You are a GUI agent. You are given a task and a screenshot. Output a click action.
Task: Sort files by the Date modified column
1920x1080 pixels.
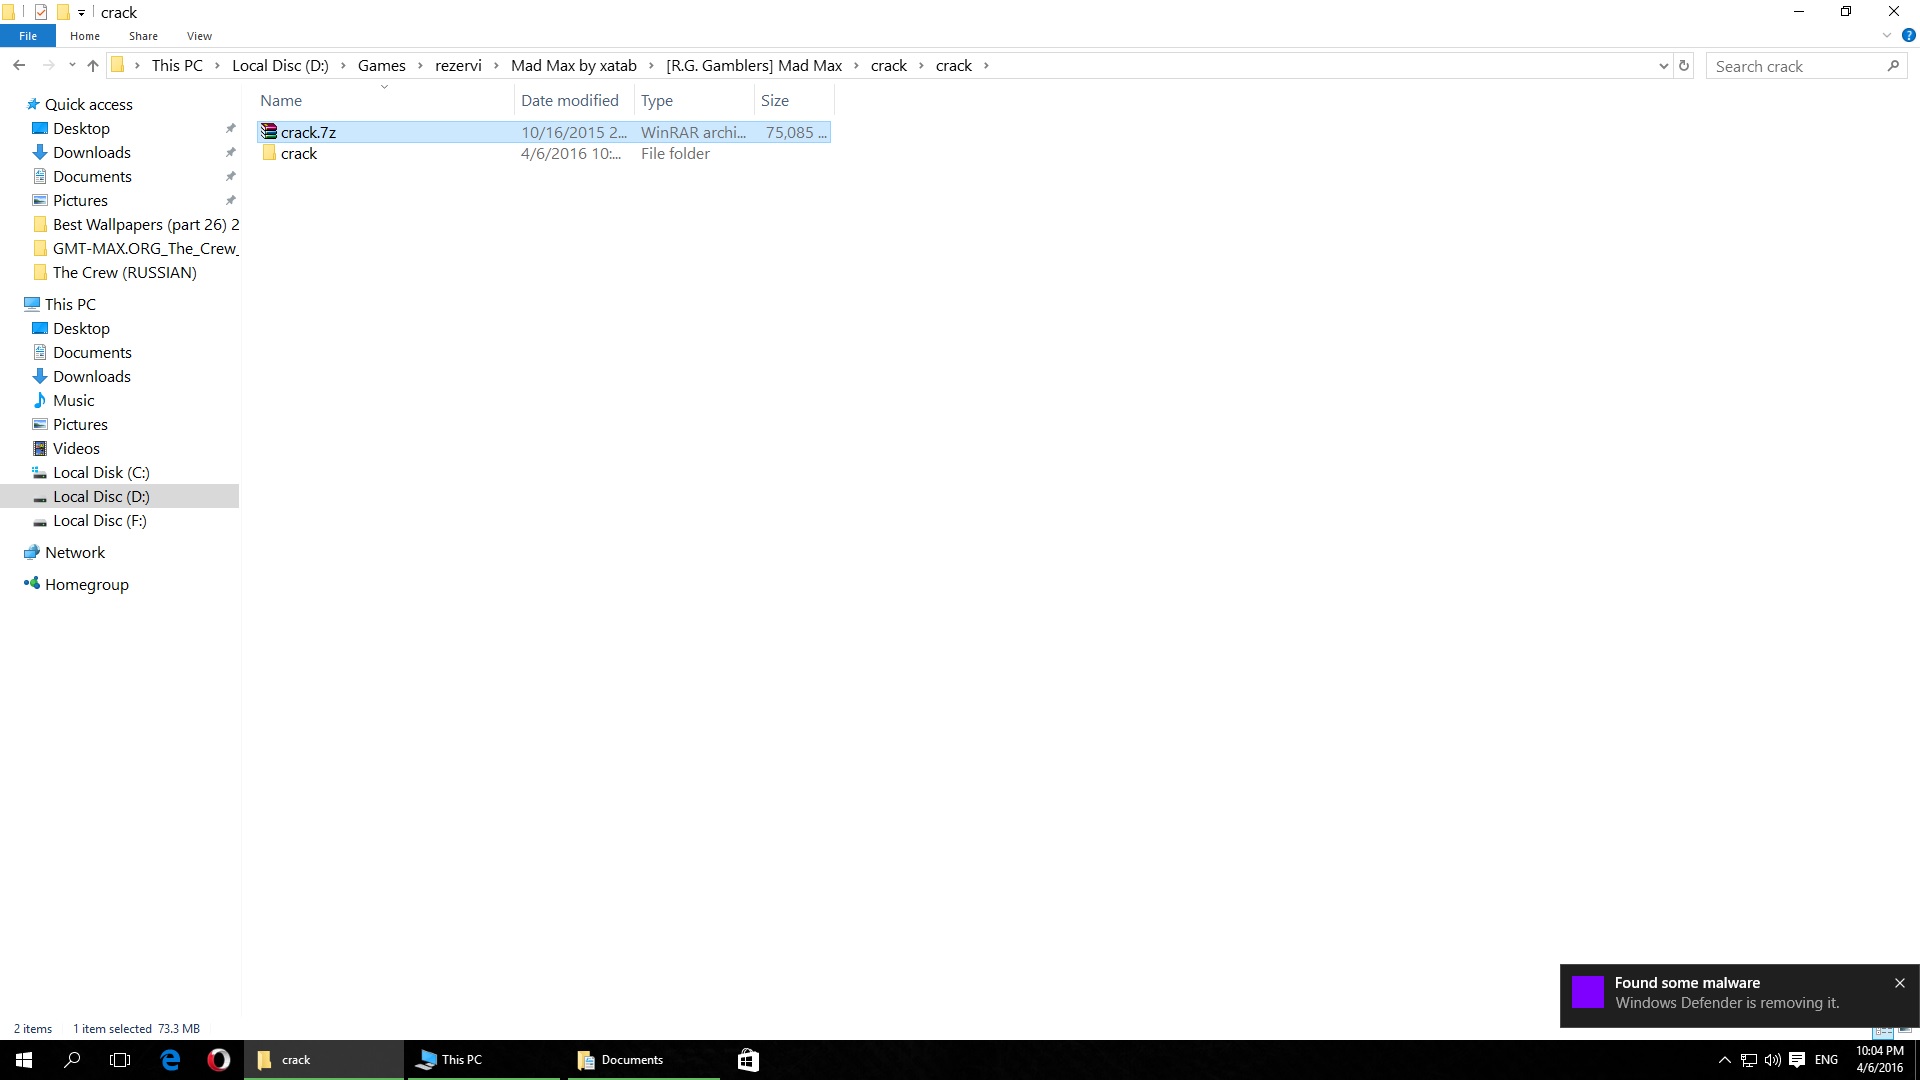[569, 101]
